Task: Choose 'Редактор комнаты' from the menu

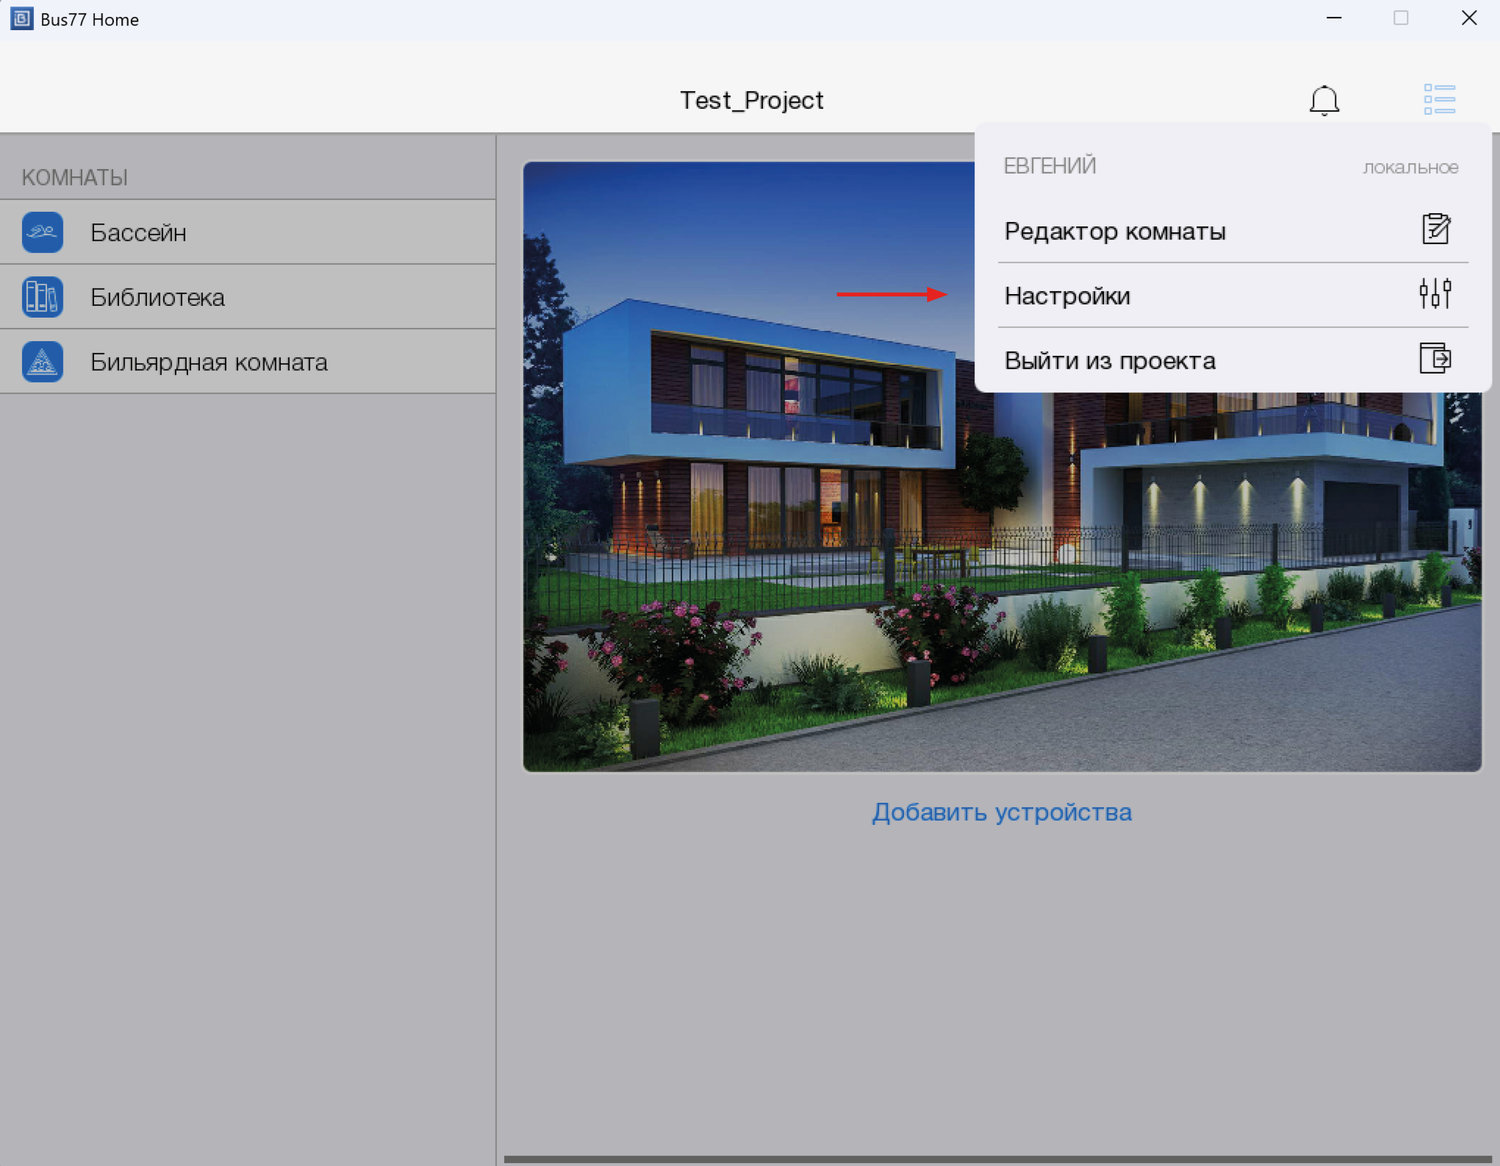Action: click(x=1114, y=231)
